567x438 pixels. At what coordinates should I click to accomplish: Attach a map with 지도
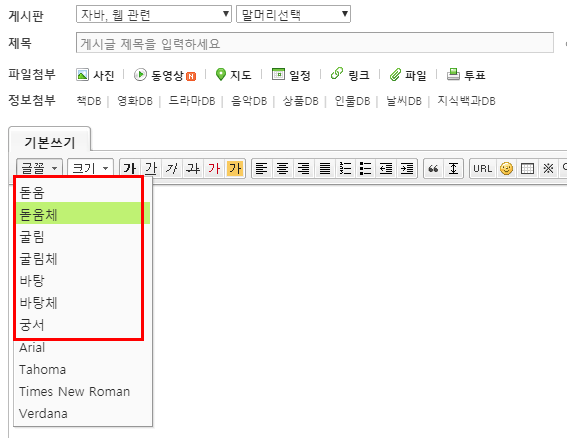[x=233, y=75]
